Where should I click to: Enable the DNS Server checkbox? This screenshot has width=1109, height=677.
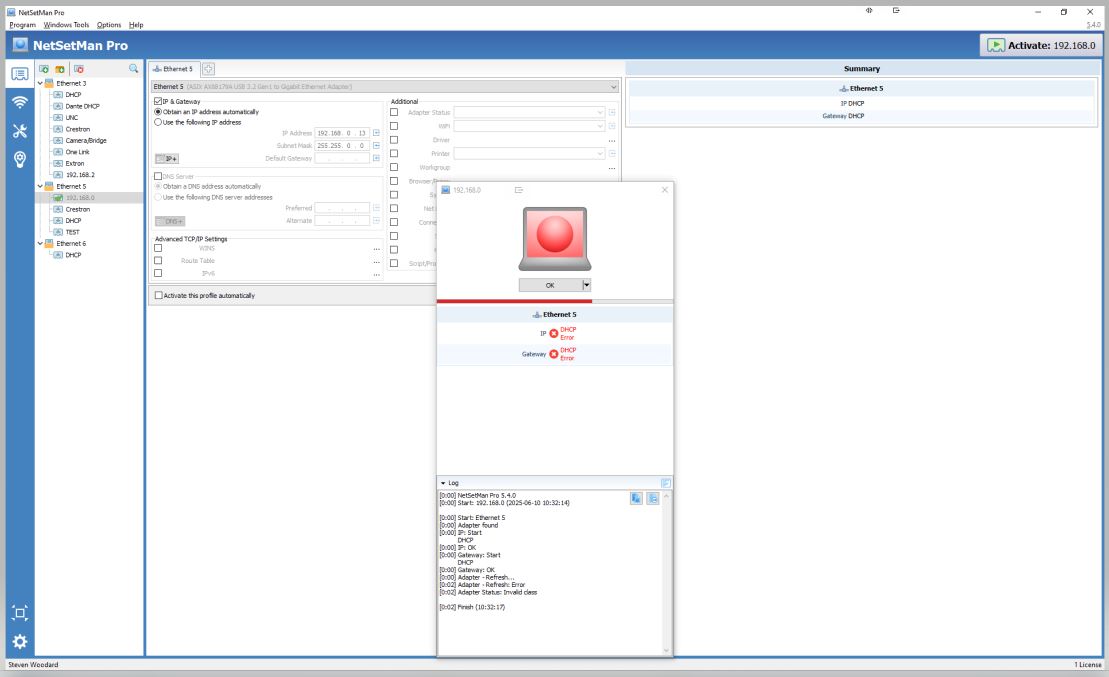coord(158,176)
